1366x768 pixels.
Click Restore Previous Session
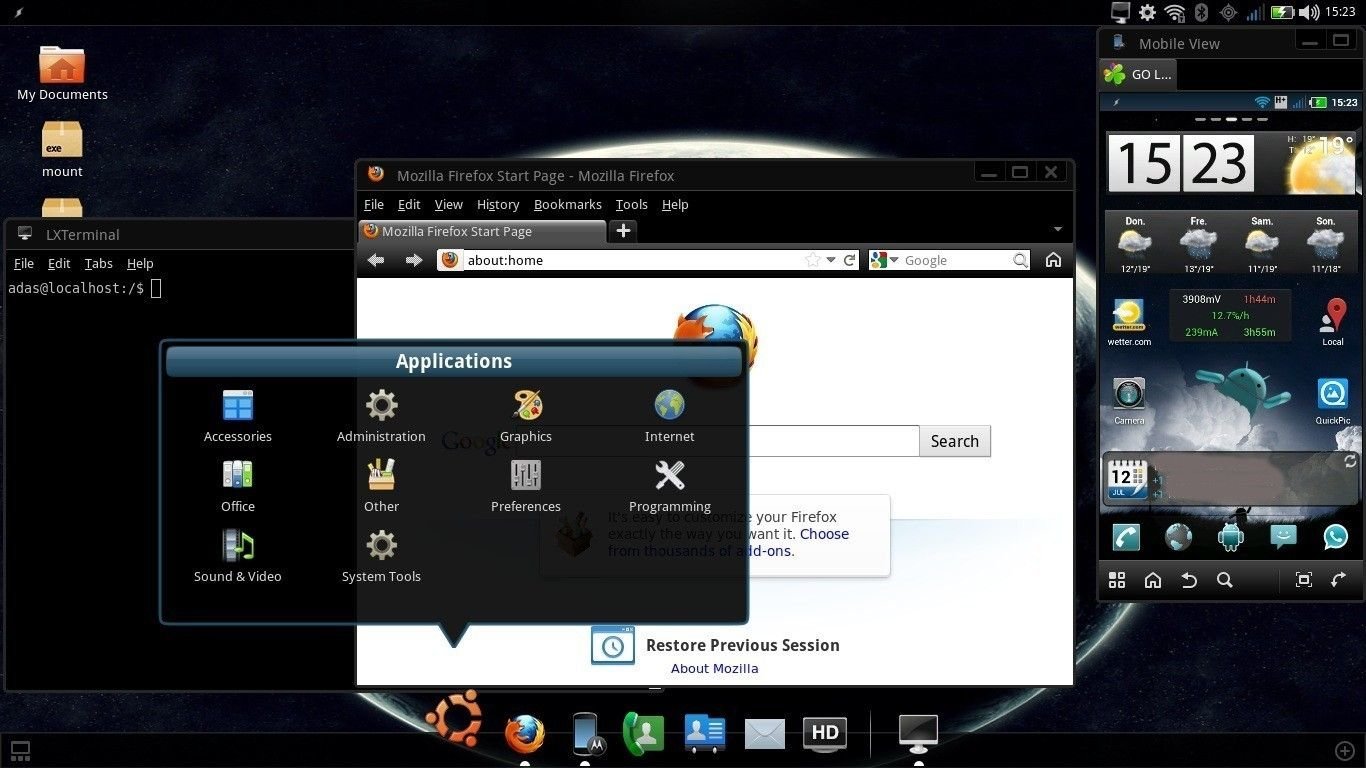715,645
